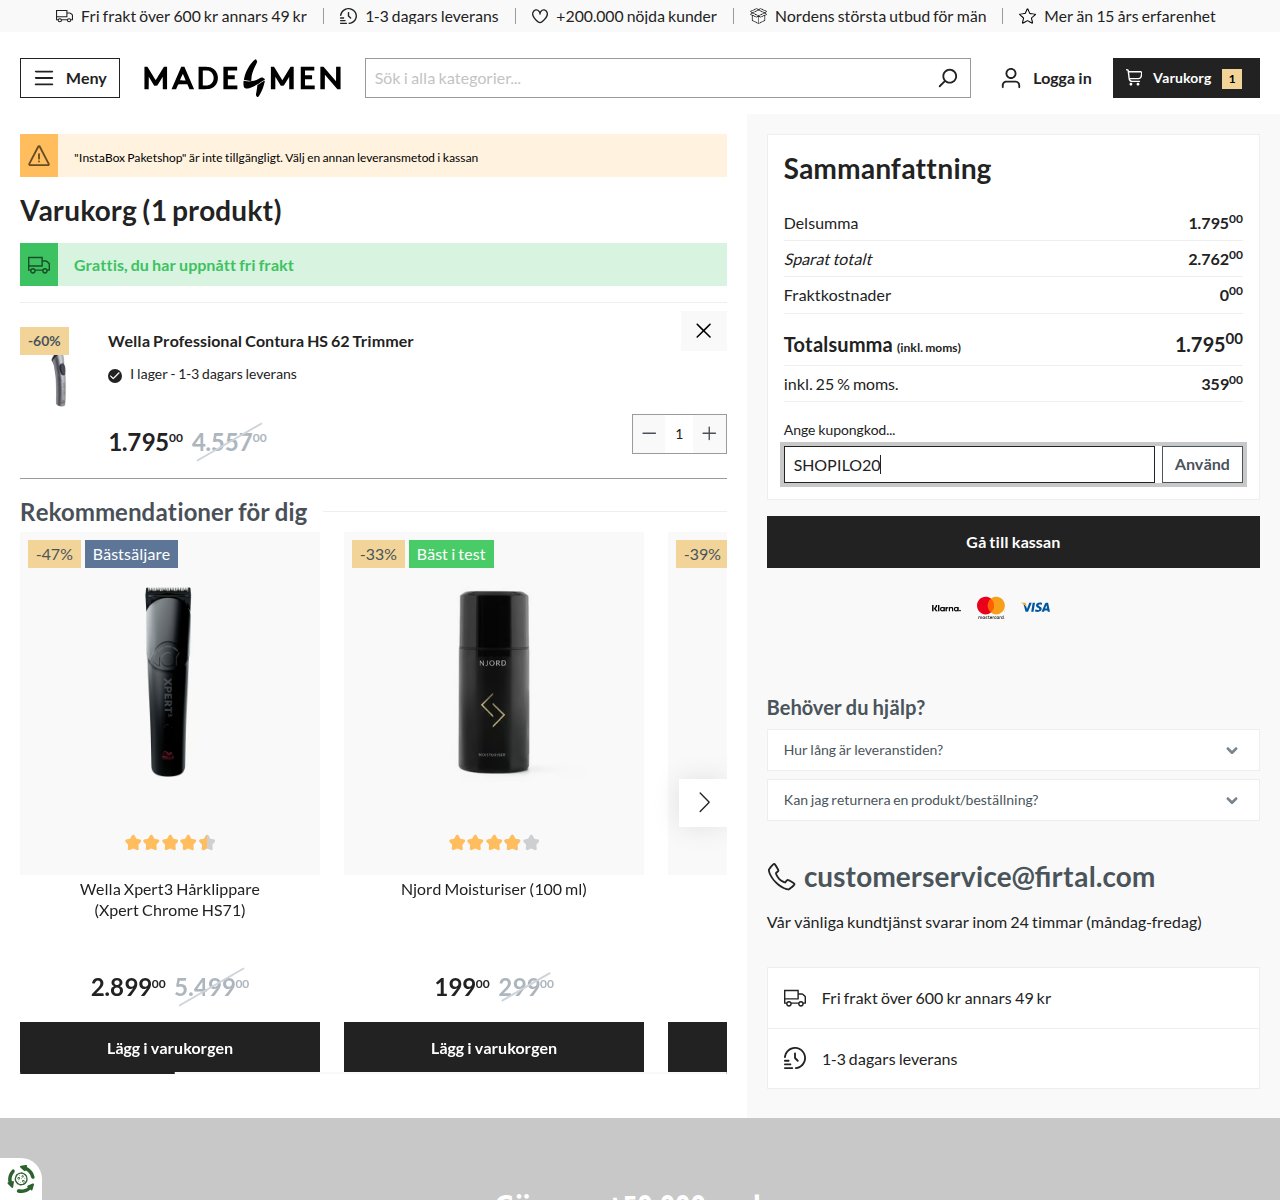Remove Wella Contura trimmer with X button
The image size is (1280, 1200).
click(x=704, y=331)
